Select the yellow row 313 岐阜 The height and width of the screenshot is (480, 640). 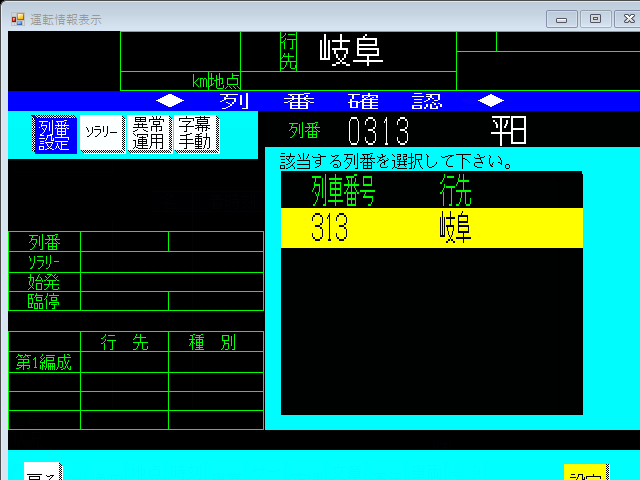[432, 228]
